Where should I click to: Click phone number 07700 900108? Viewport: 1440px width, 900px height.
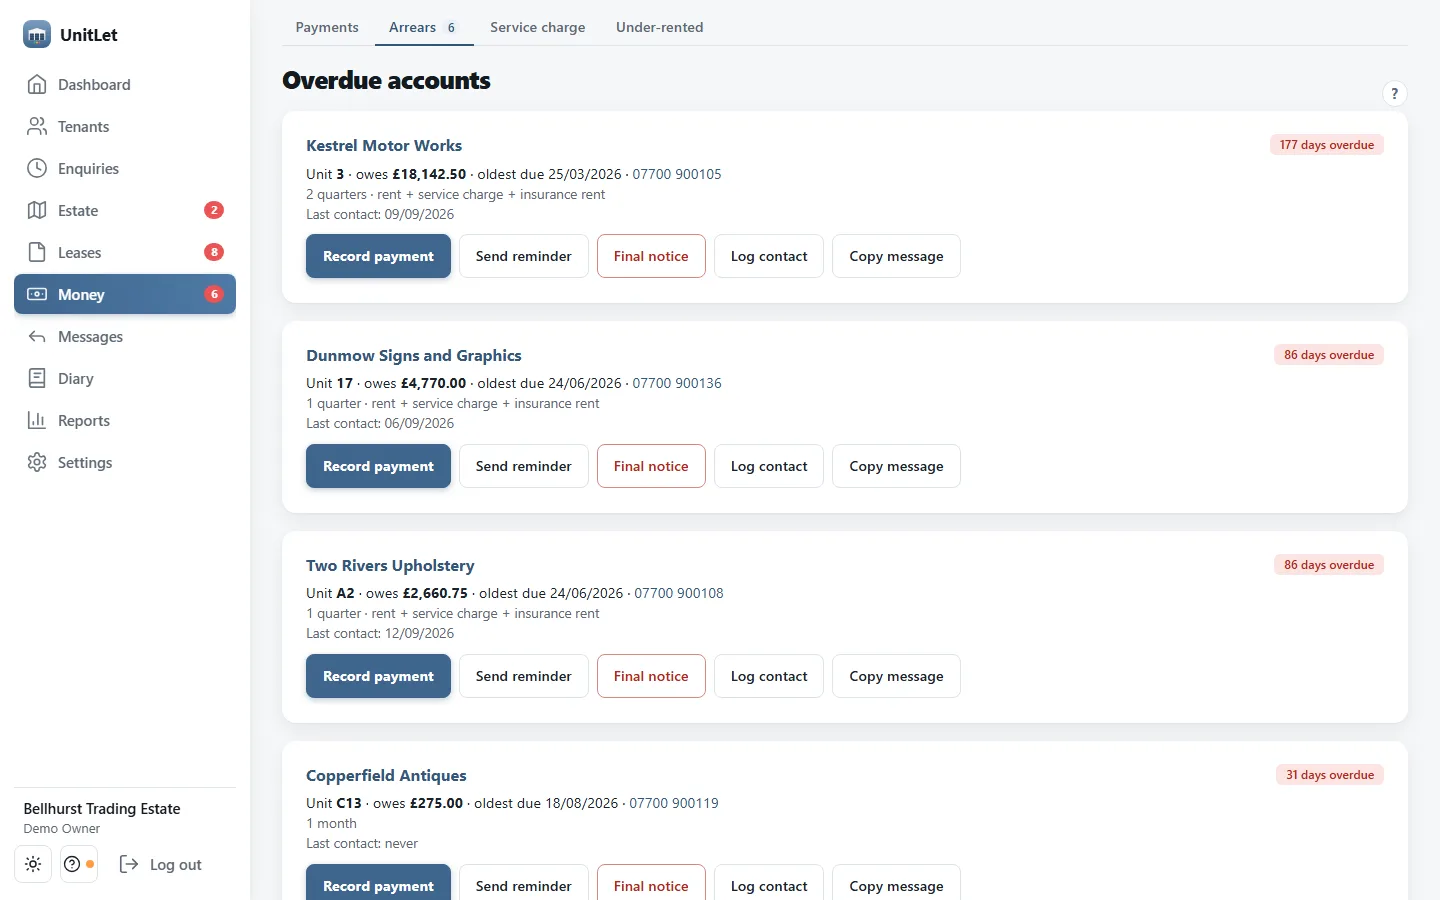click(x=679, y=593)
